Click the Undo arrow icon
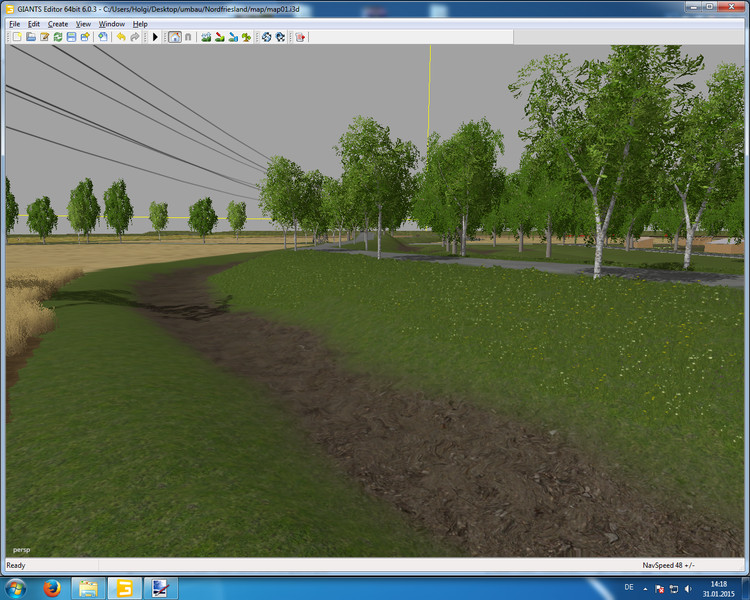The image size is (750, 600). point(121,37)
